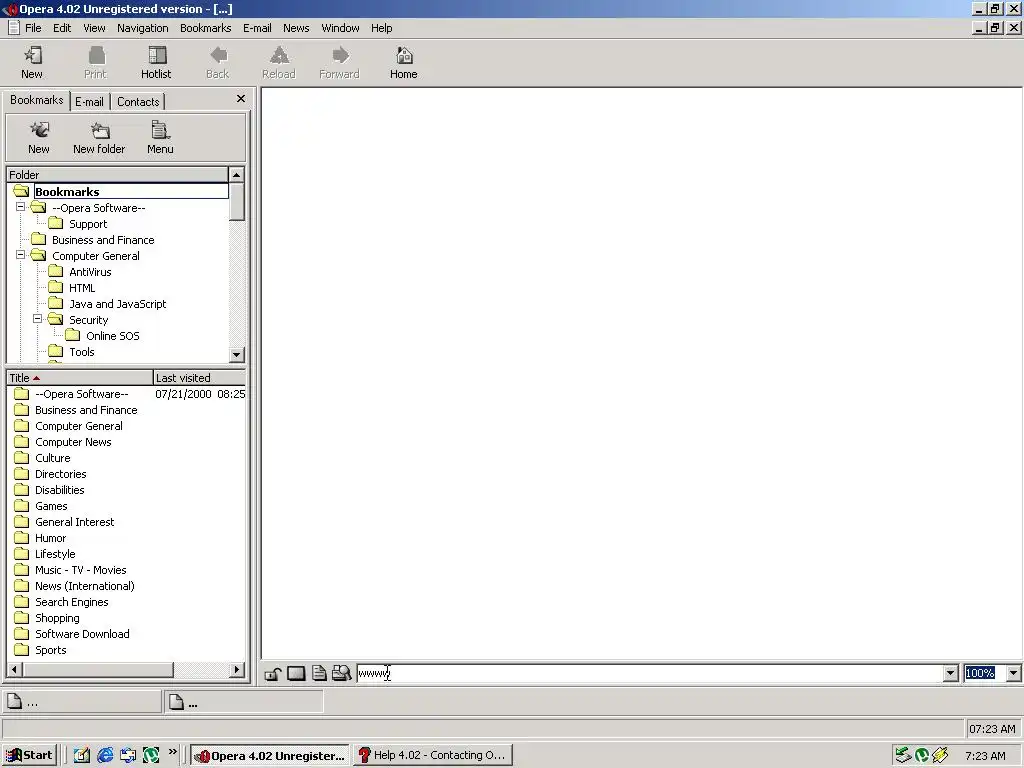
Task: Sort bookmarks by Title column header
Action: click(79, 378)
